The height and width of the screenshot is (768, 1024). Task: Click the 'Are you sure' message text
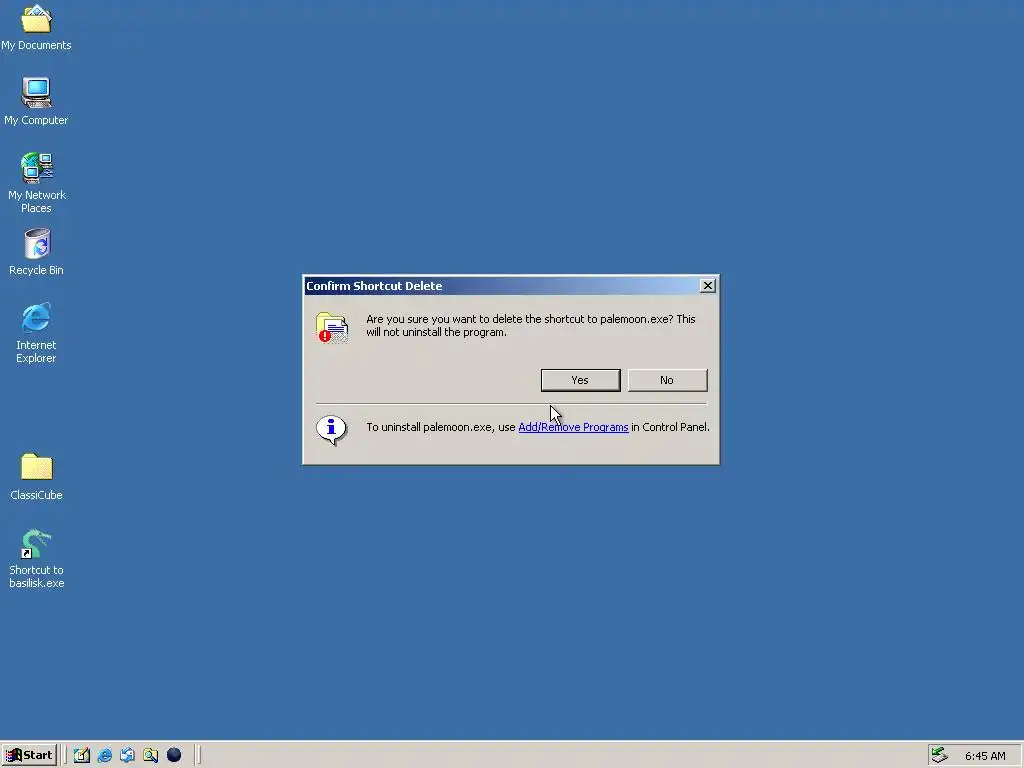[530, 325]
